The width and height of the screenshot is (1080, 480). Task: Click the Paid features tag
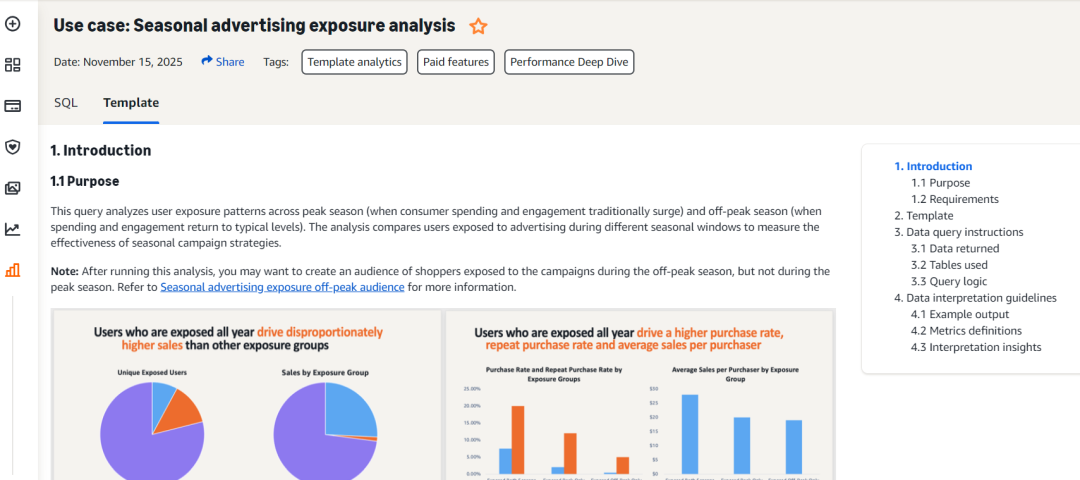pyautogui.click(x=456, y=62)
